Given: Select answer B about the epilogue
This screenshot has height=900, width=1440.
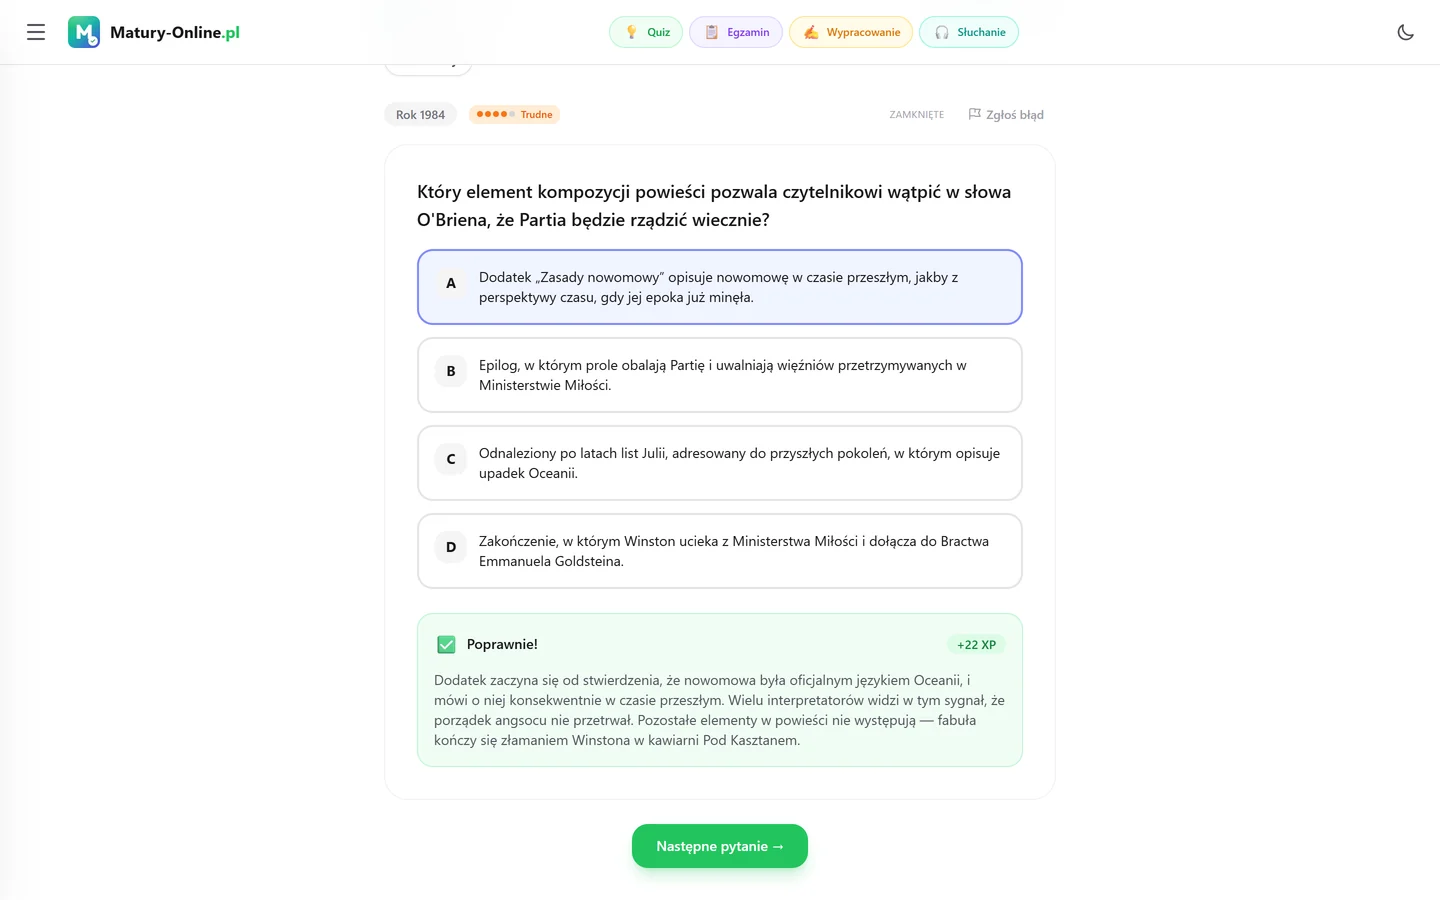Looking at the screenshot, I should point(720,375).
